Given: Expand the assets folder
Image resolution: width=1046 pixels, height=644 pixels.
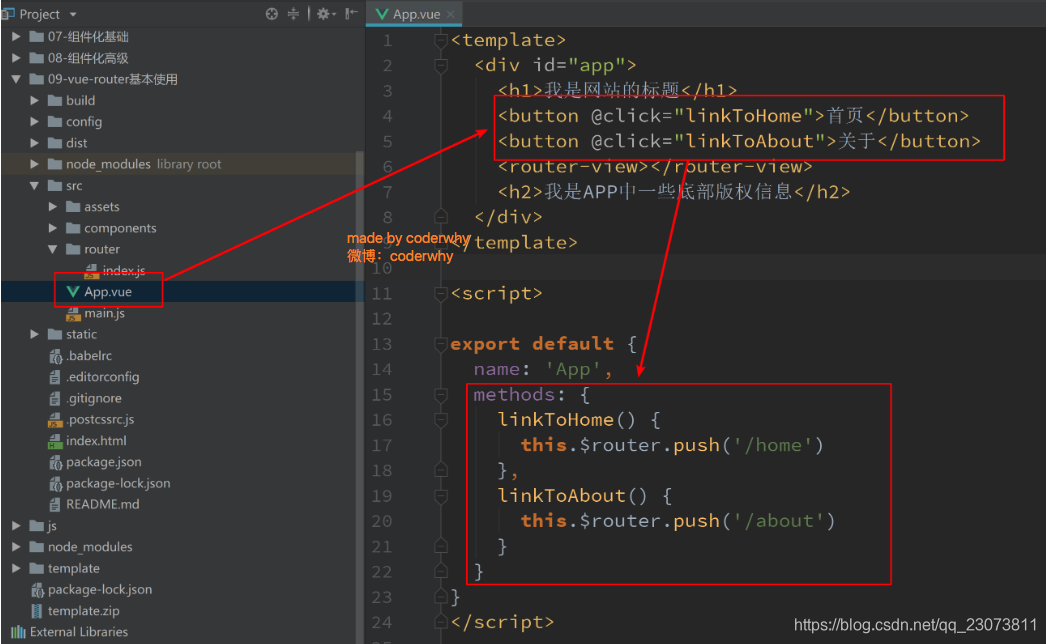Looking at the screenshot, I should click(x=52, y=207).
